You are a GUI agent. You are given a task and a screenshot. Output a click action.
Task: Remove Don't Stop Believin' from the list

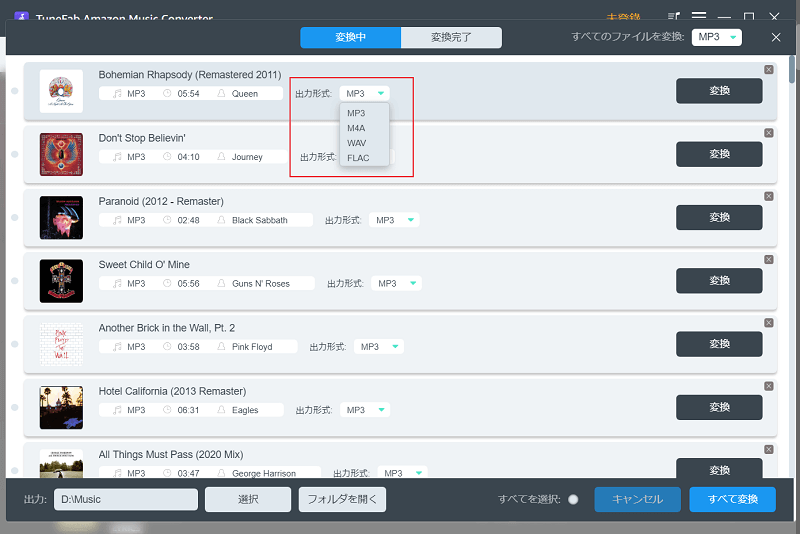click(768, 133)
